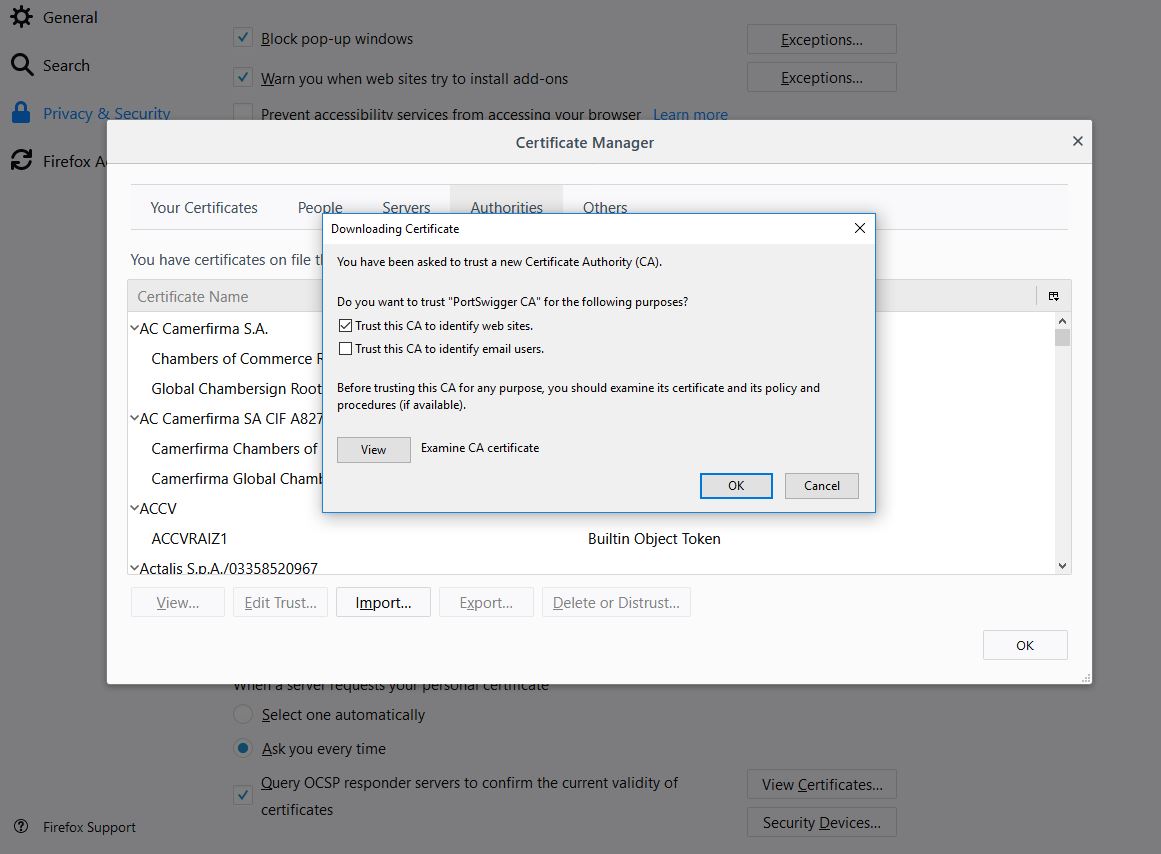Enable Trust this CA to identify email users
The height and width of the screenshot is (854, 1161).
coord(345,348)
